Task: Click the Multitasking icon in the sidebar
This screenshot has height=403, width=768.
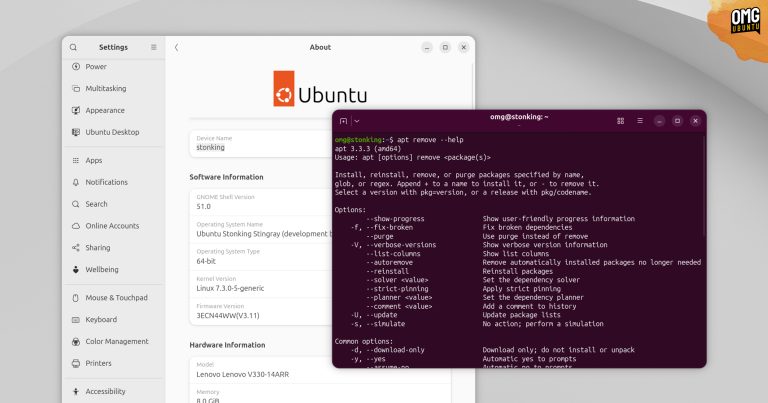Action: tap(76, 89)
